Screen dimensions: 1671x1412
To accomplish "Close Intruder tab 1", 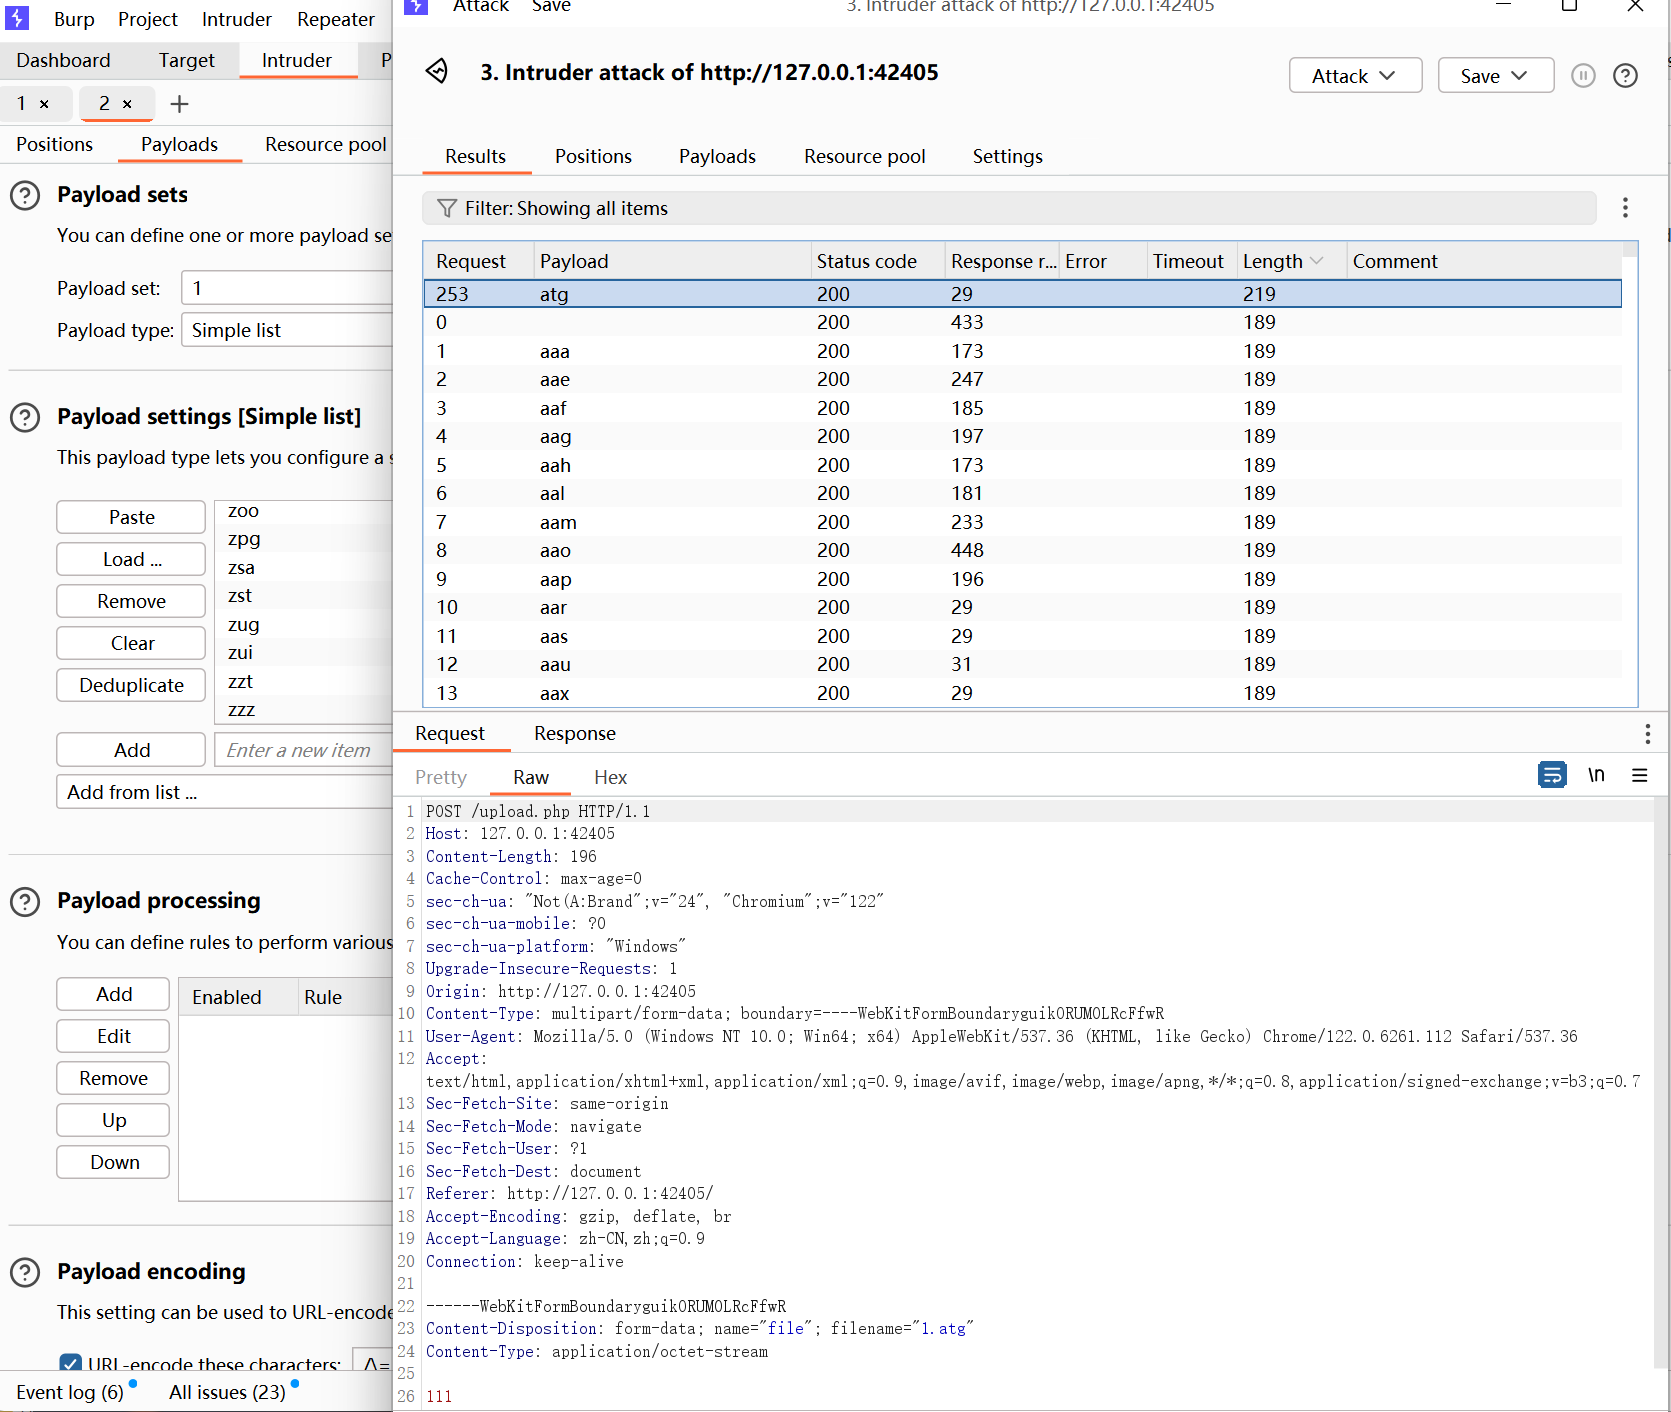I will coord(44,104).
